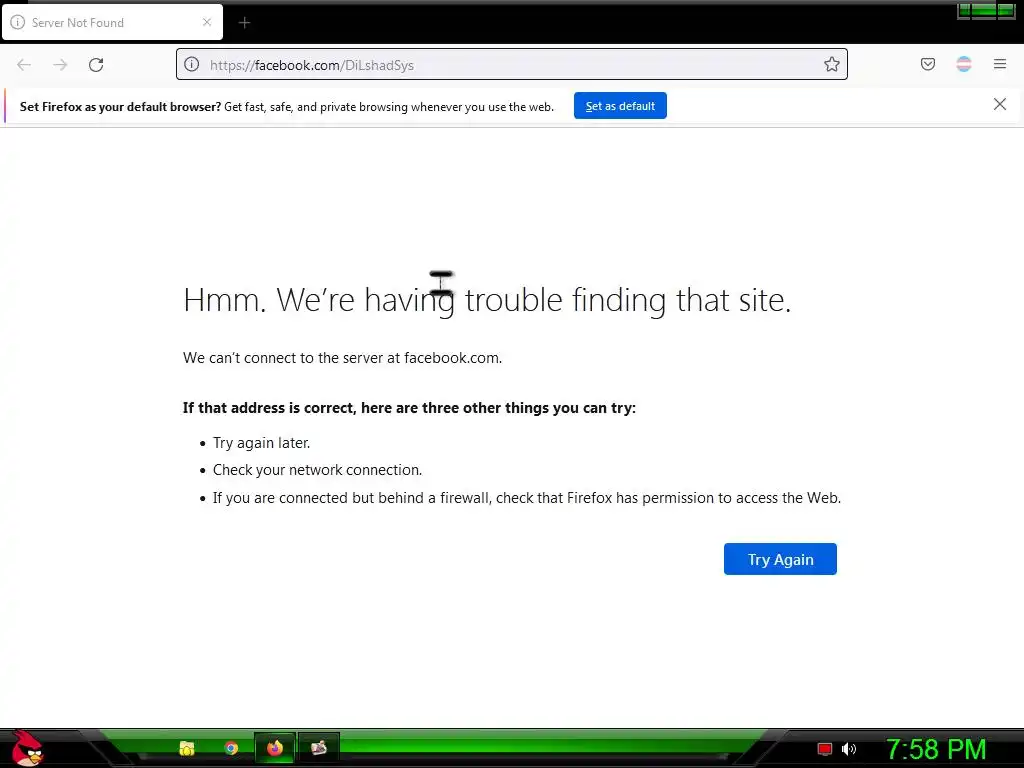Click the red system tray icon
This screenshot has width=1024, height=768.
tap(825, 749)
